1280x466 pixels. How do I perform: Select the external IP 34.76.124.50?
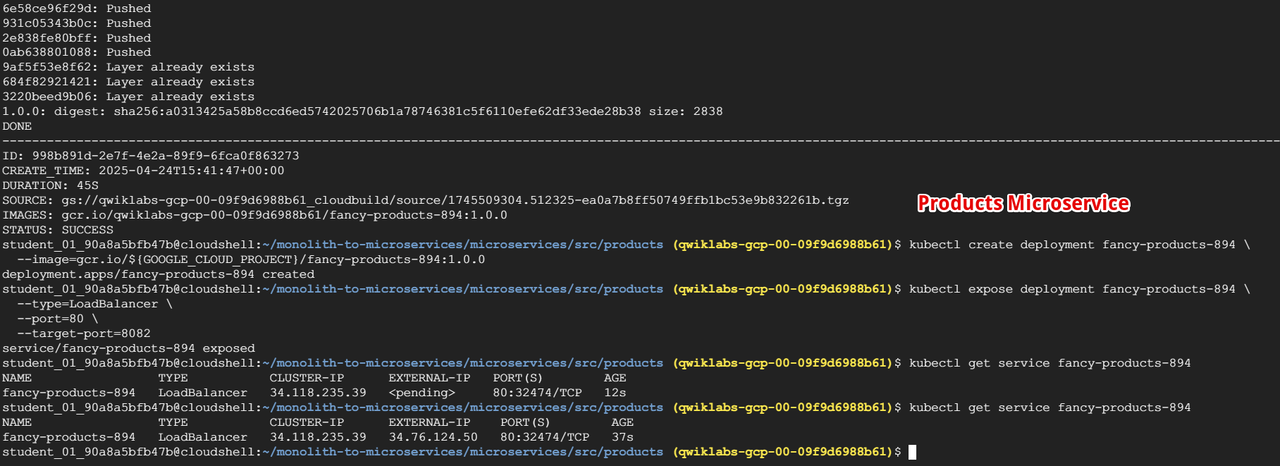433,437
